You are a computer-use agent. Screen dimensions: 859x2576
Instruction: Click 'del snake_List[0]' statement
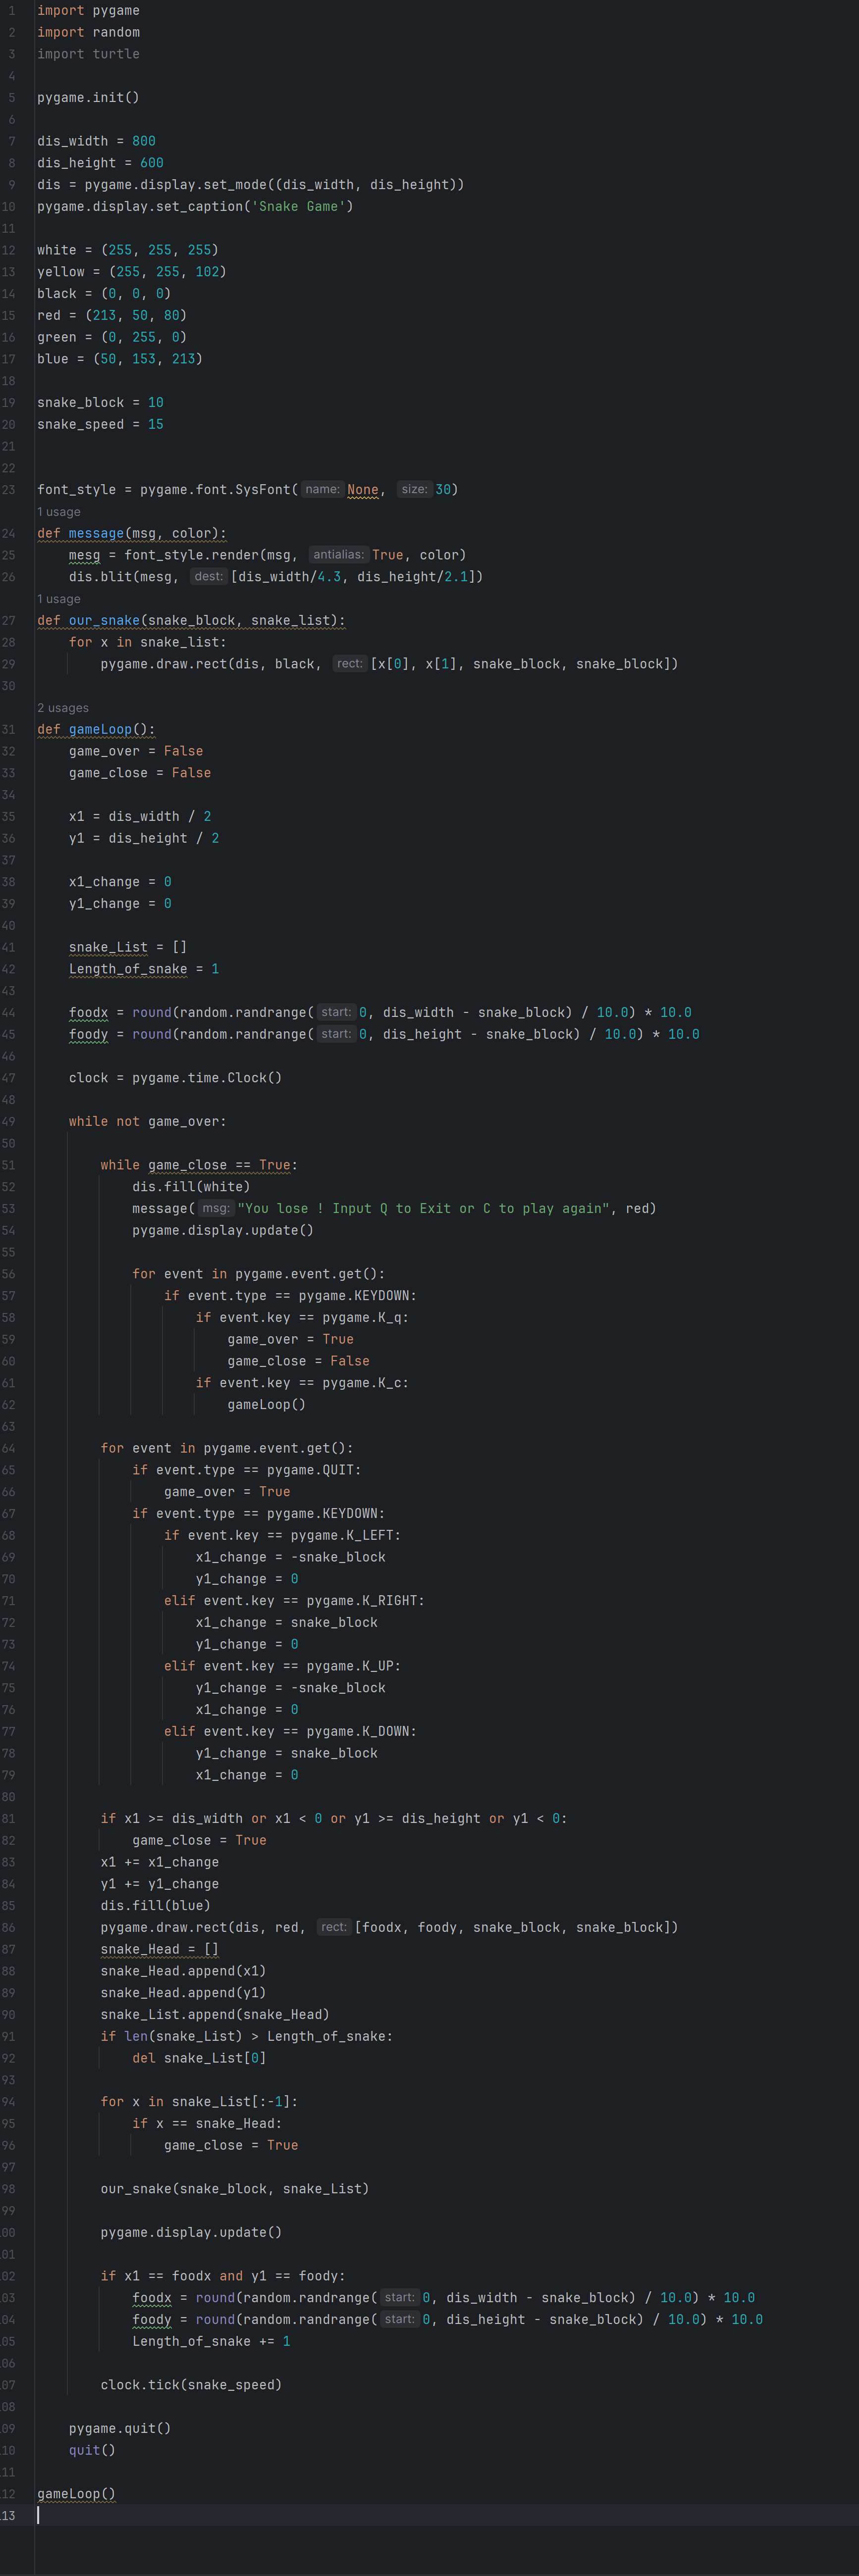point(199,2058)
